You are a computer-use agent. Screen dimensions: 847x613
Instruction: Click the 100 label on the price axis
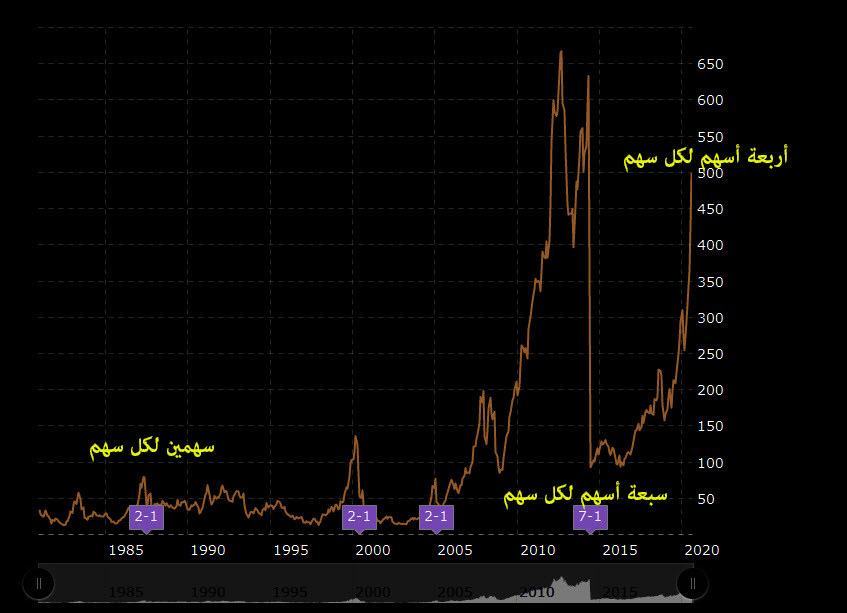pyautogui.click(x=711, y=463)
